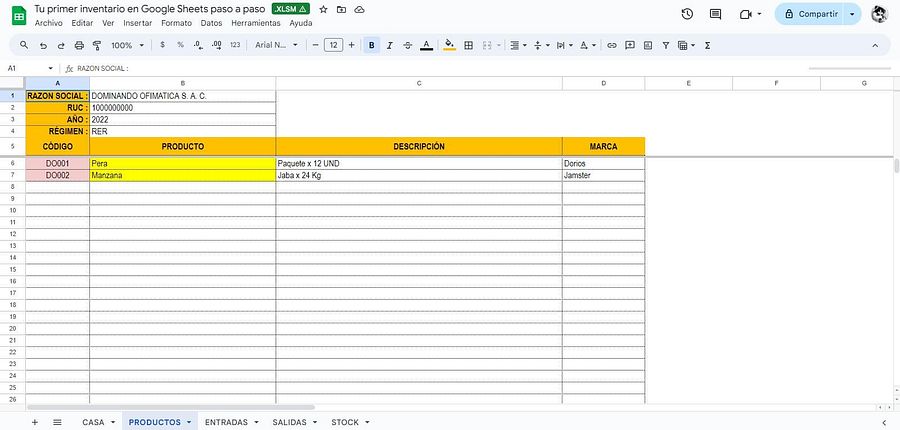Insert a chart
900x430 pixels.
coord(648,45)
